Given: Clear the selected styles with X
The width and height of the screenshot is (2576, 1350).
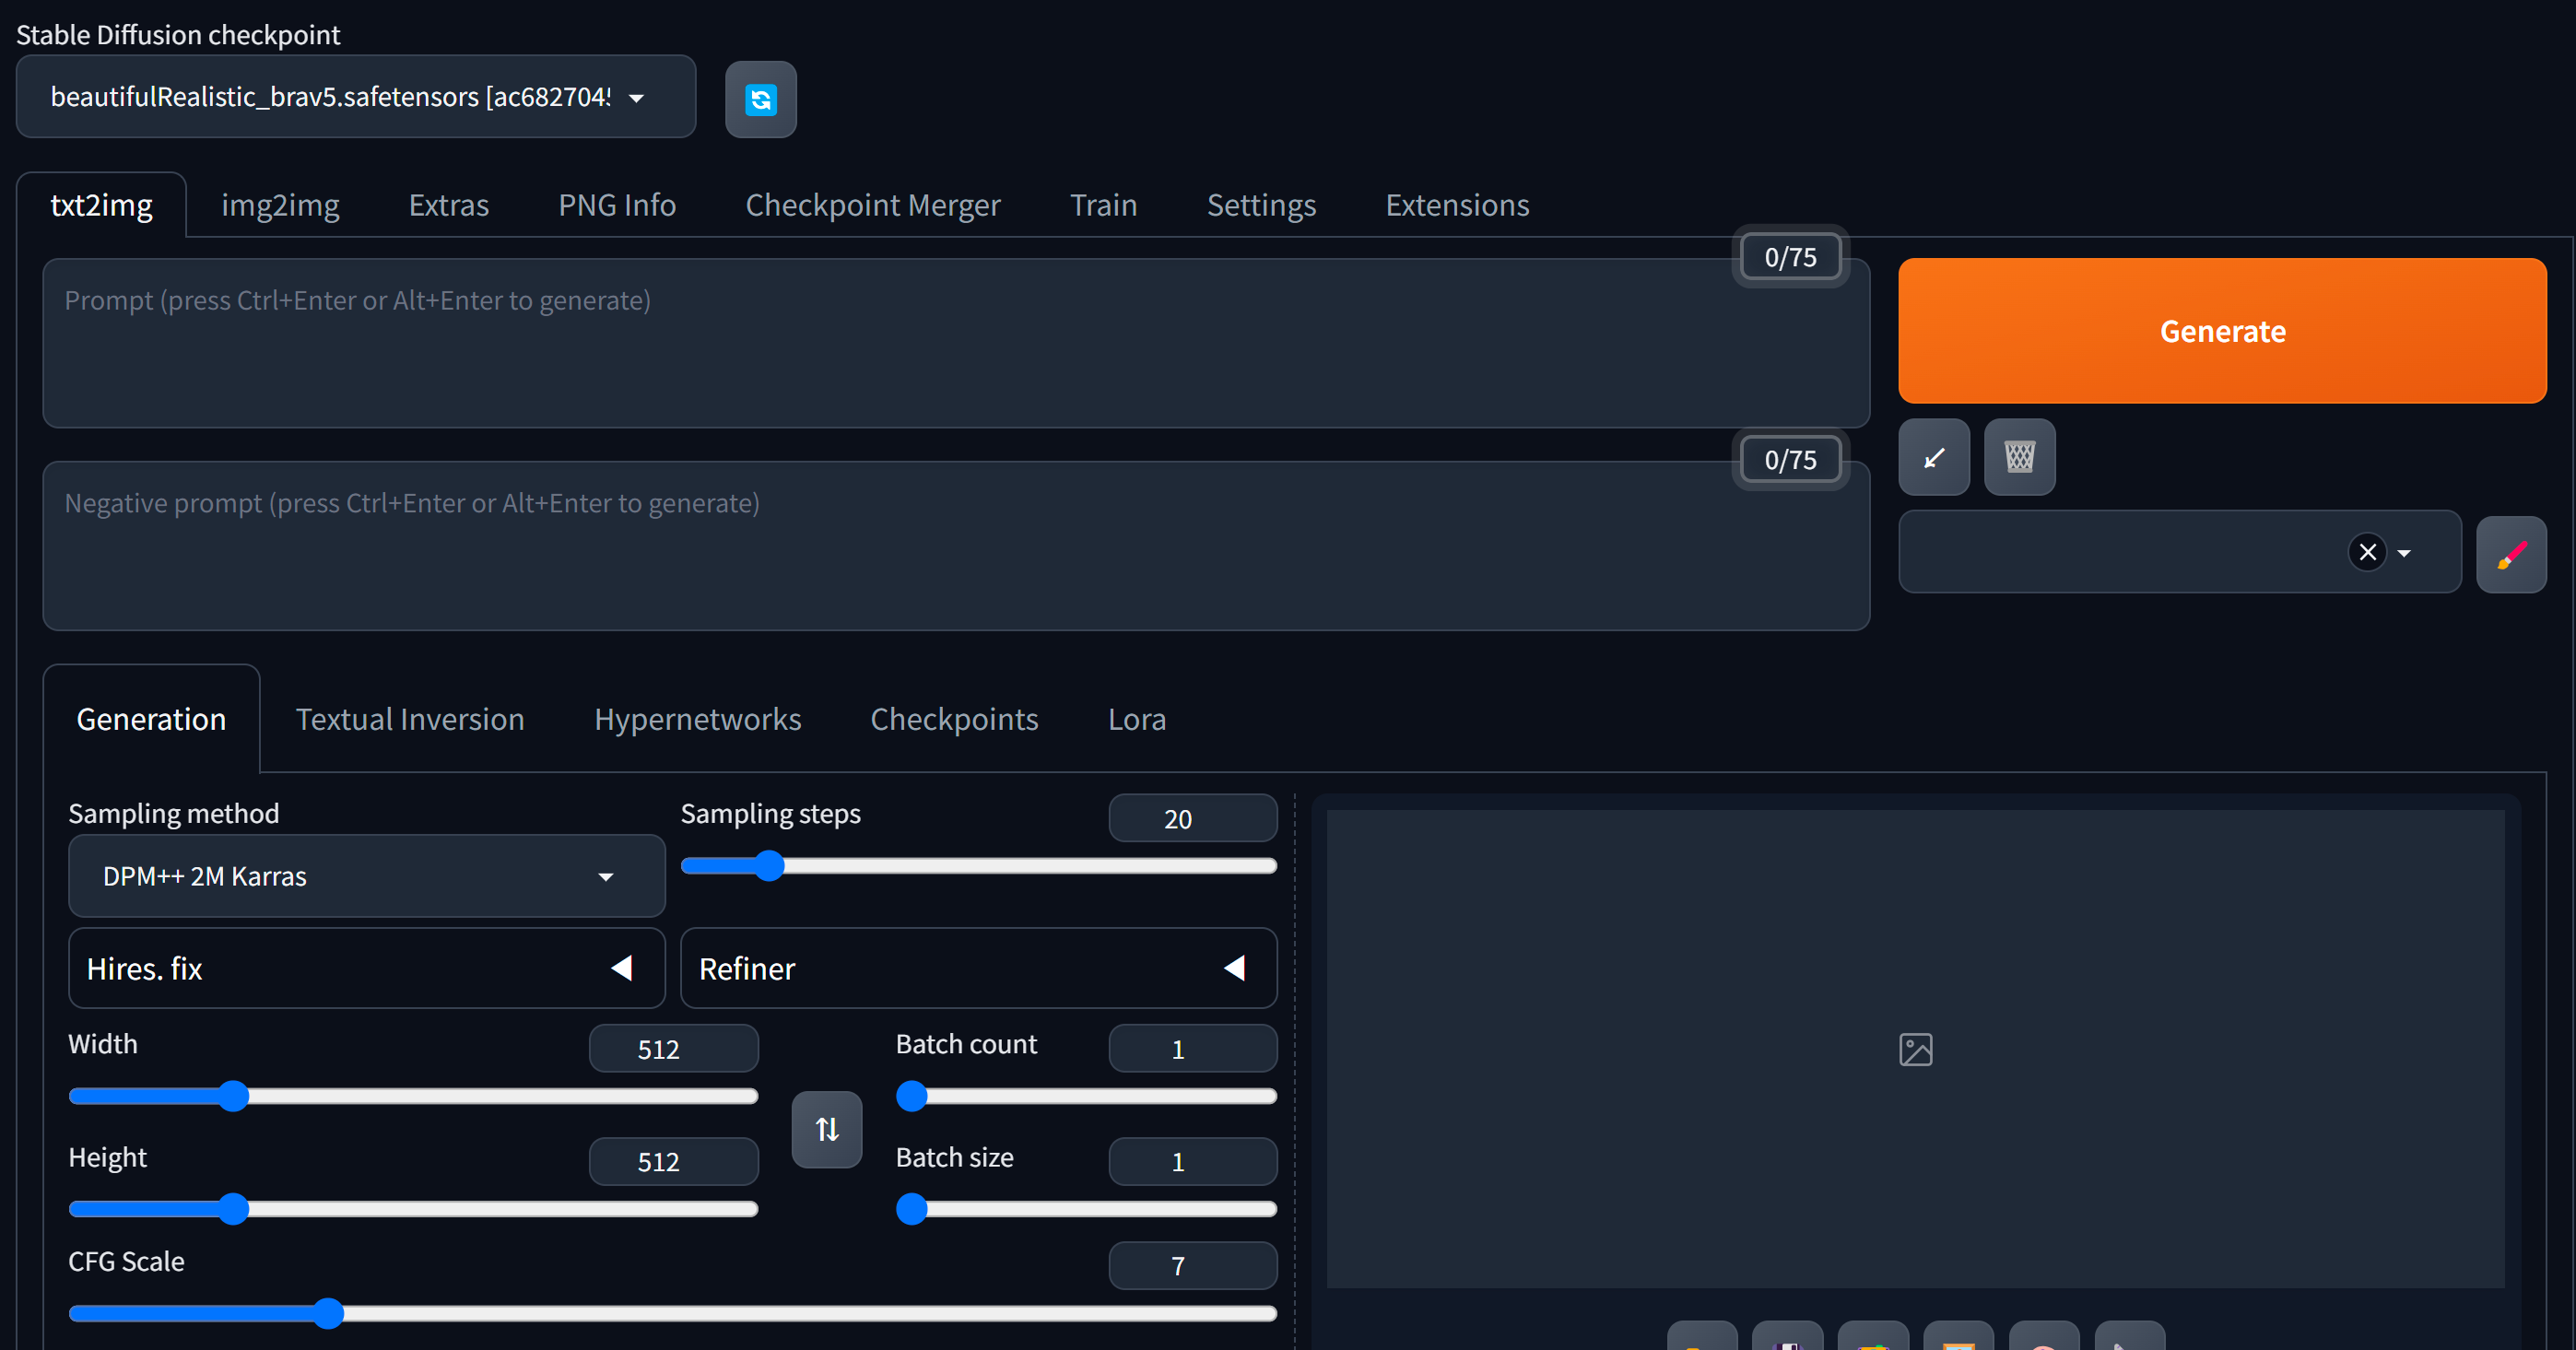Looking at the screenshot, I should pos(2367,552).
